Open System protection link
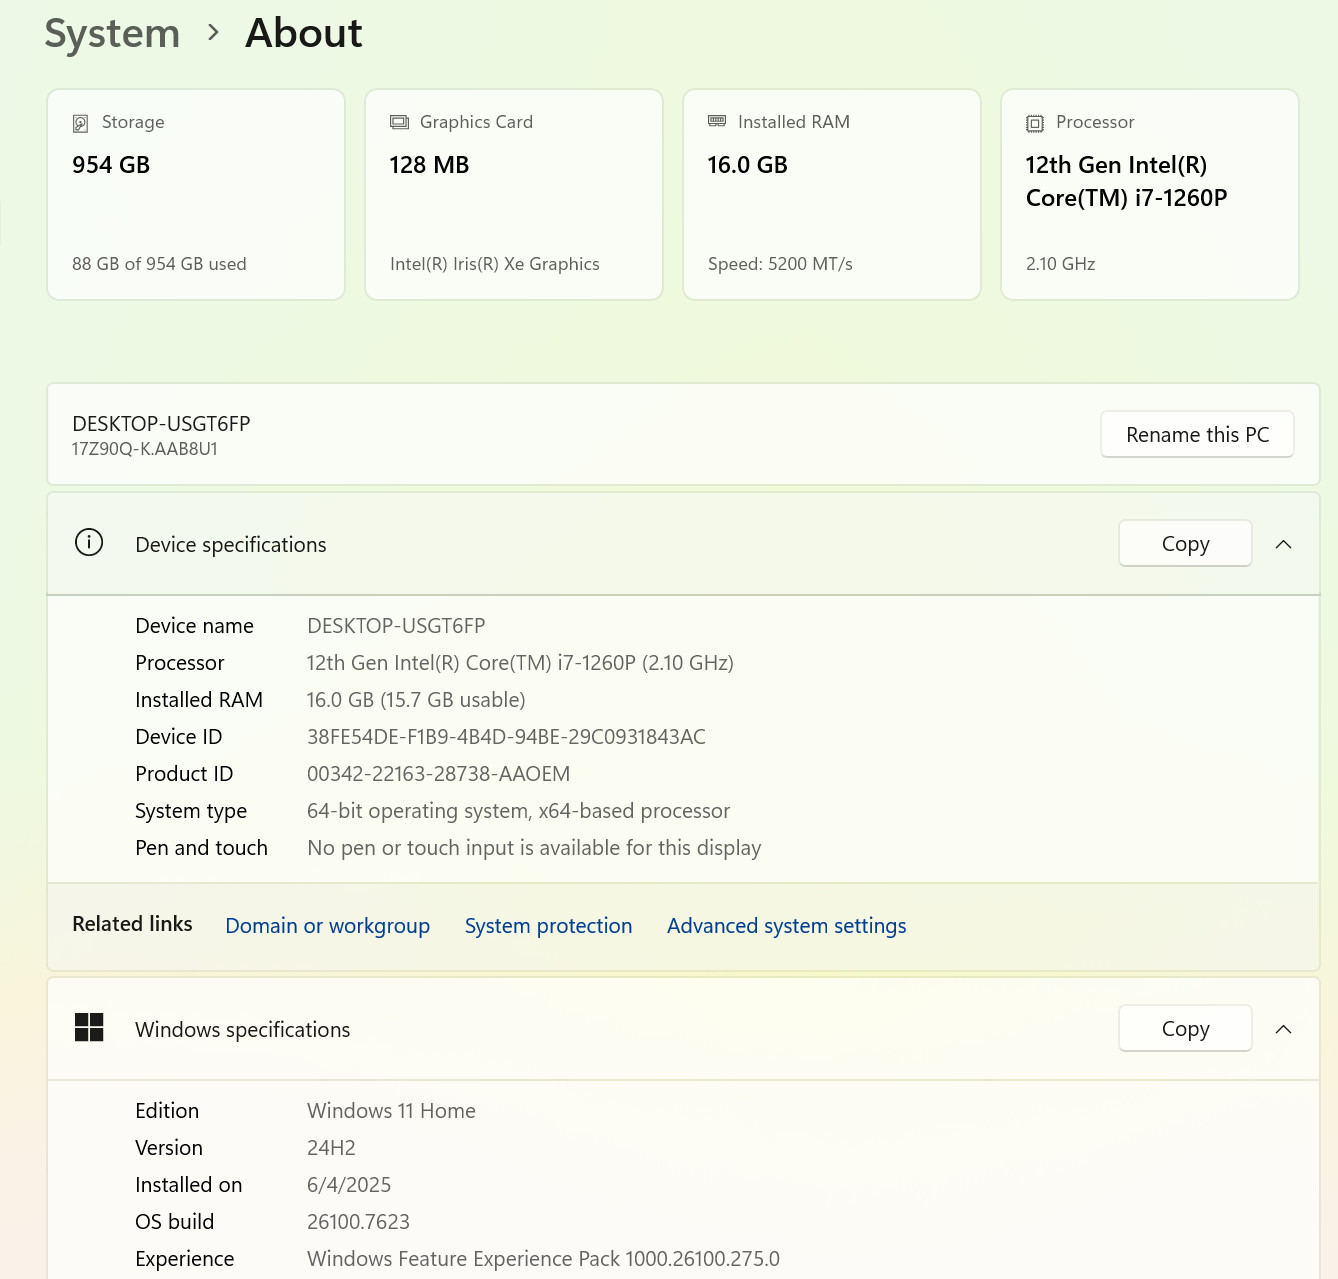Image resolution: width=1338 pixels, height=1279 pixels. 548,925
